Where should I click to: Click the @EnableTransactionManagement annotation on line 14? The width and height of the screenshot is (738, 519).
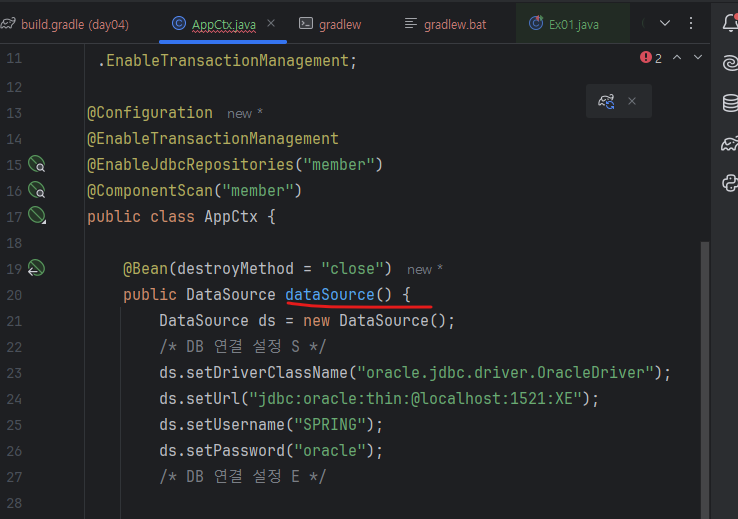tap(213, 139)
